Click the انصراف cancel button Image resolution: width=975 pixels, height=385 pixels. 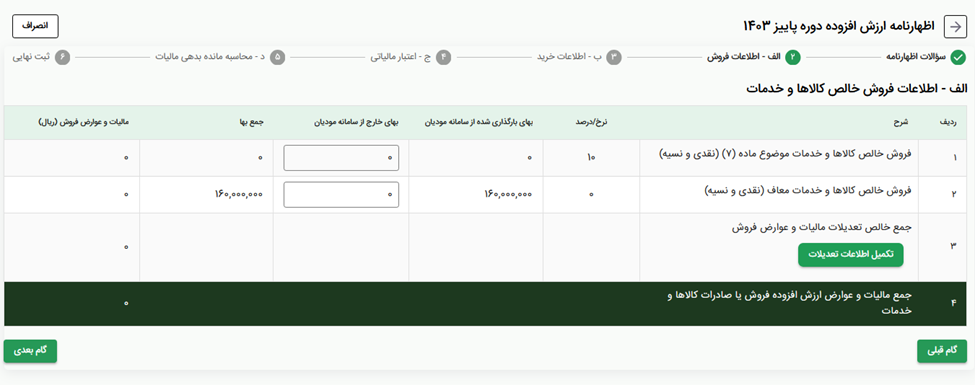point(35,27)
